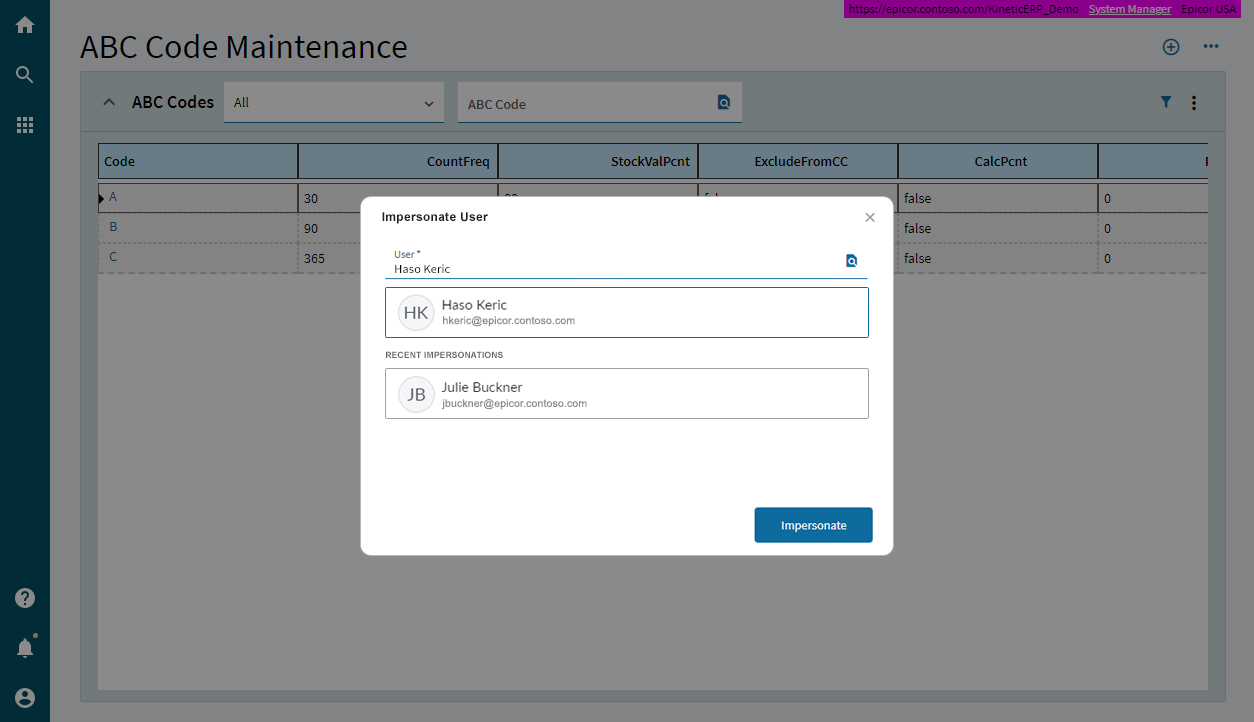Click the ABC Code search lookup icon
Image resolution: width=1254 pixels, height=722 pixels.
coord(724,102)
